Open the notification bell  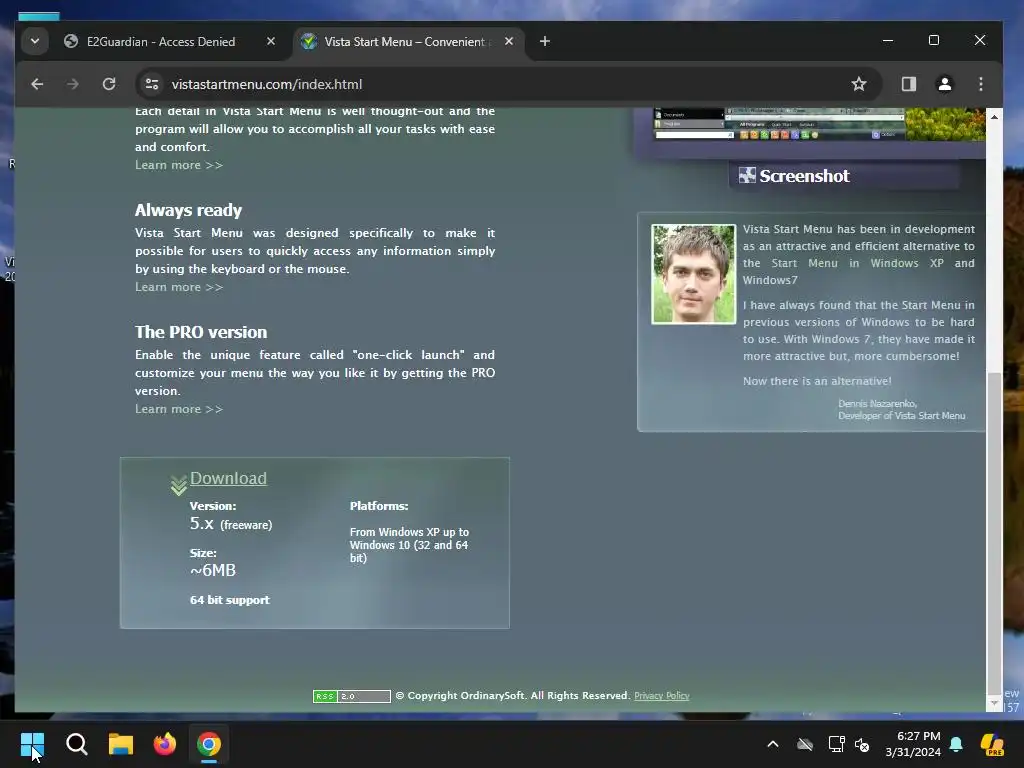coord(956,744)
